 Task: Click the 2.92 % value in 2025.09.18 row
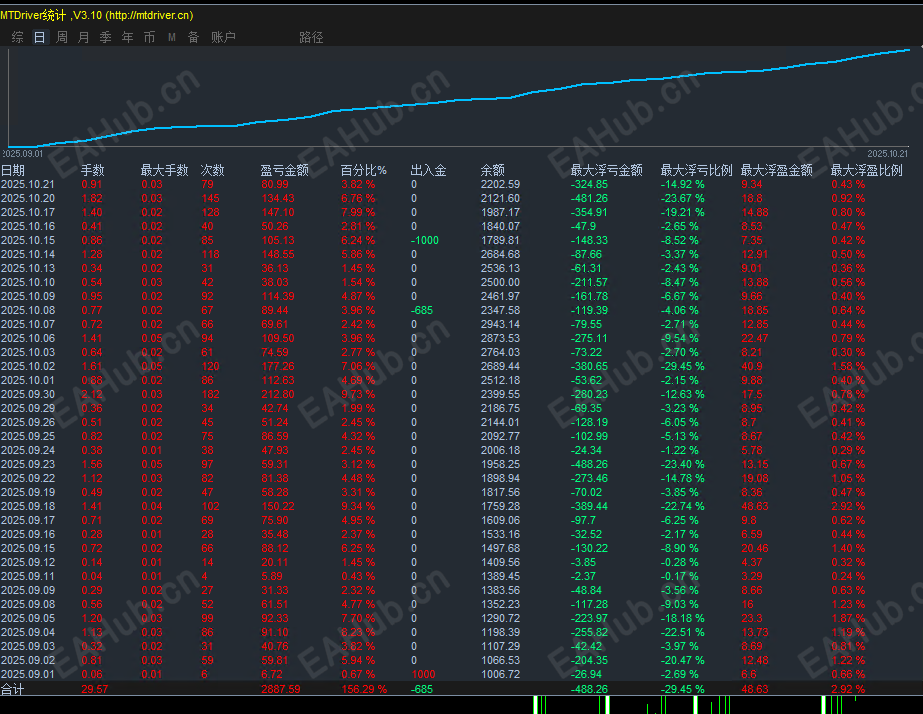[848, 506]
